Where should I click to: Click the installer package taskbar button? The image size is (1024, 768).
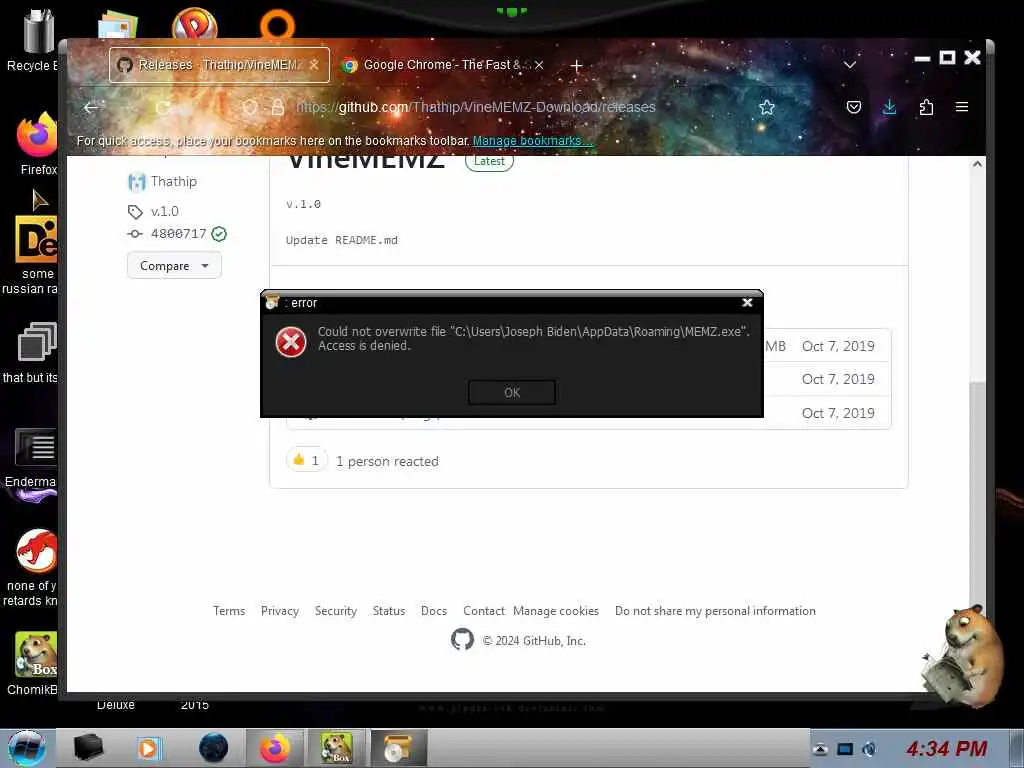coord(398,748)
